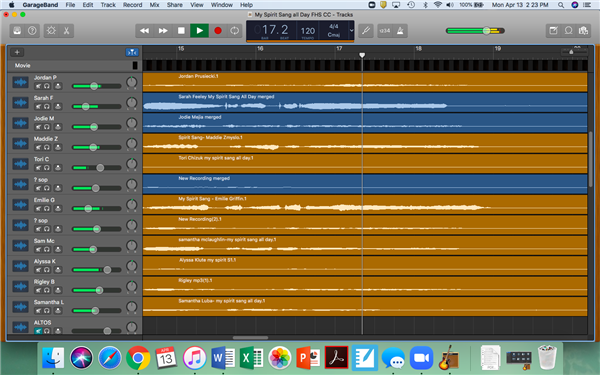
Task: Click the Jordan P volume slider
Action: click(x=96, y=86)
